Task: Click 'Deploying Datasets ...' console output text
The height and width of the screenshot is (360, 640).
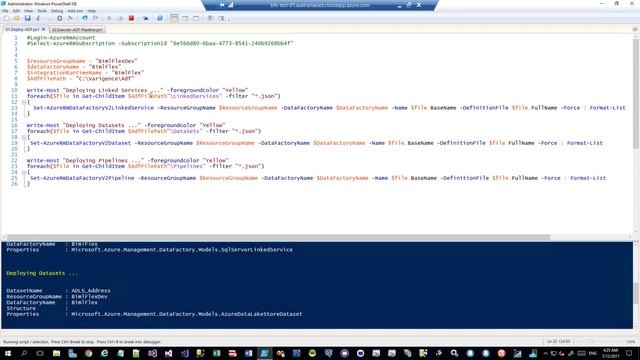Action: tap(42, 273)
